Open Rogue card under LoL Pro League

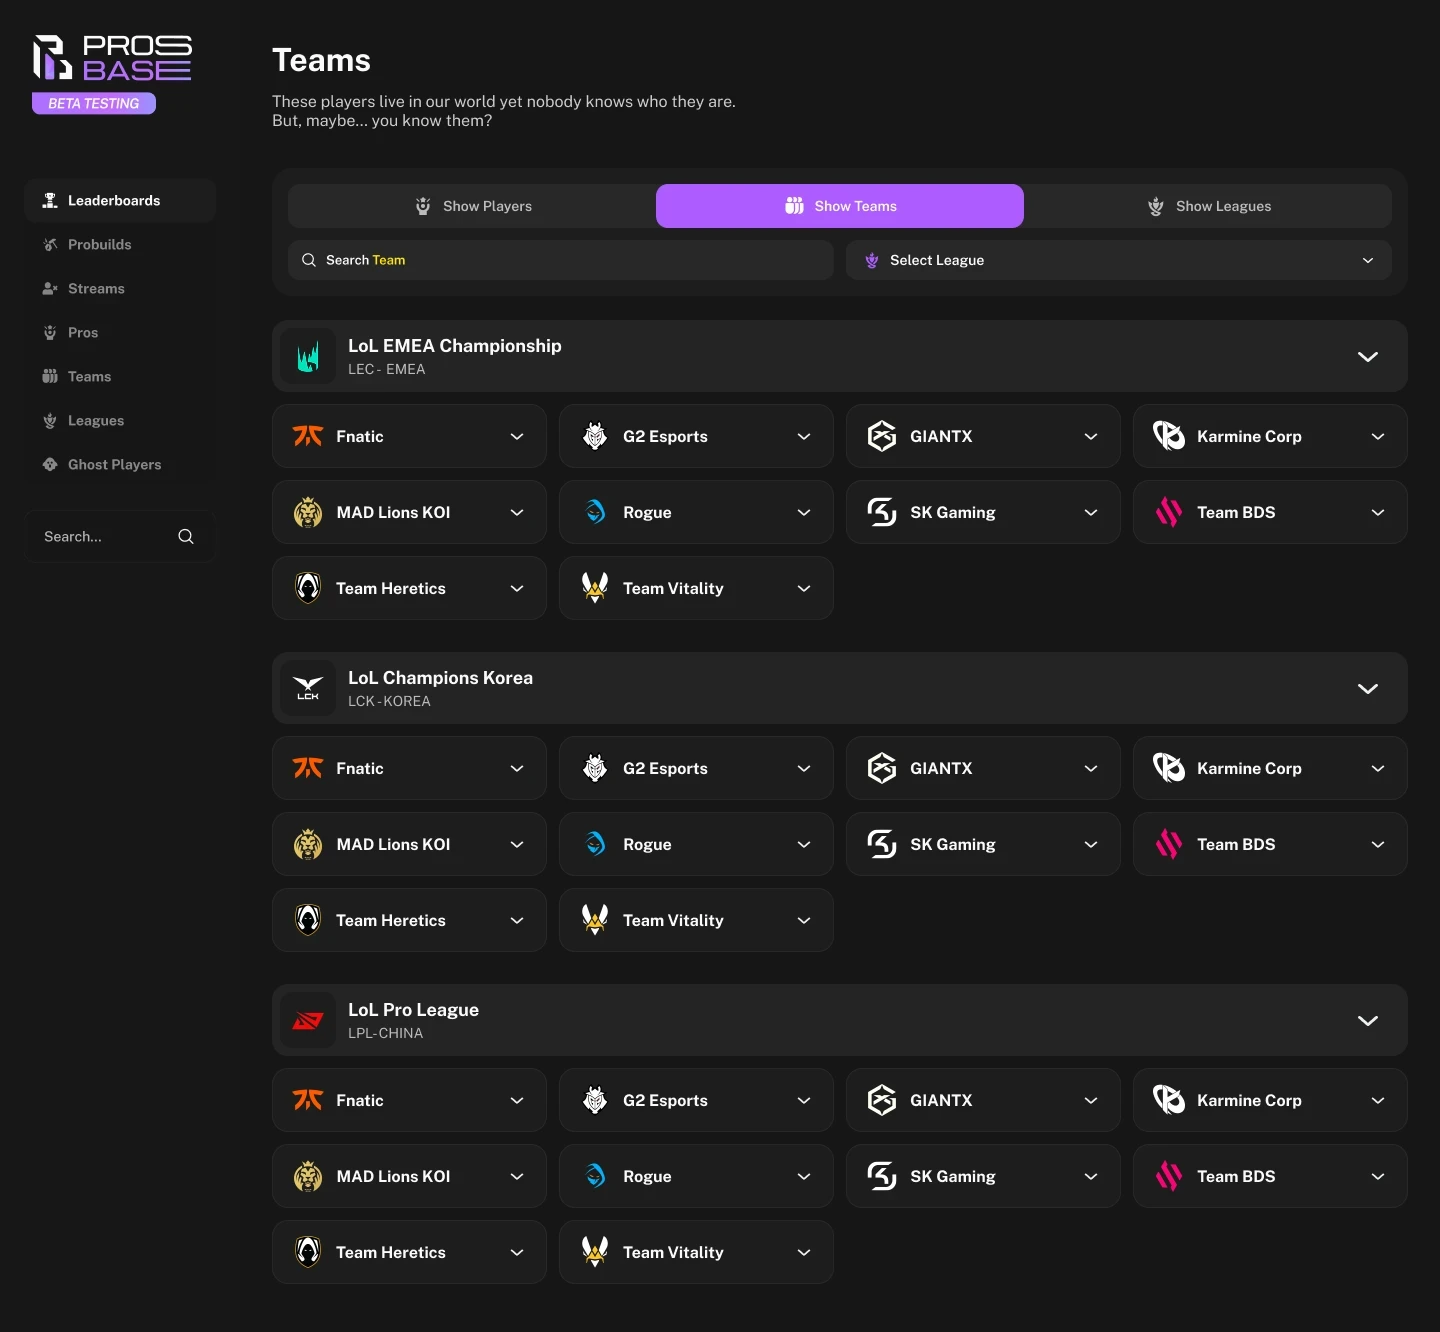pos(696,1176)
